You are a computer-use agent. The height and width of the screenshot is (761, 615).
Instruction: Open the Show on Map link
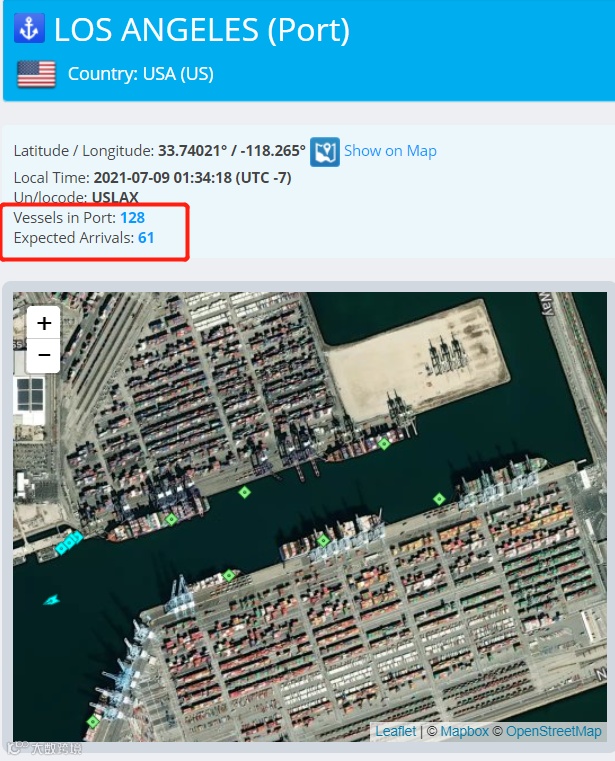point(390,151)
